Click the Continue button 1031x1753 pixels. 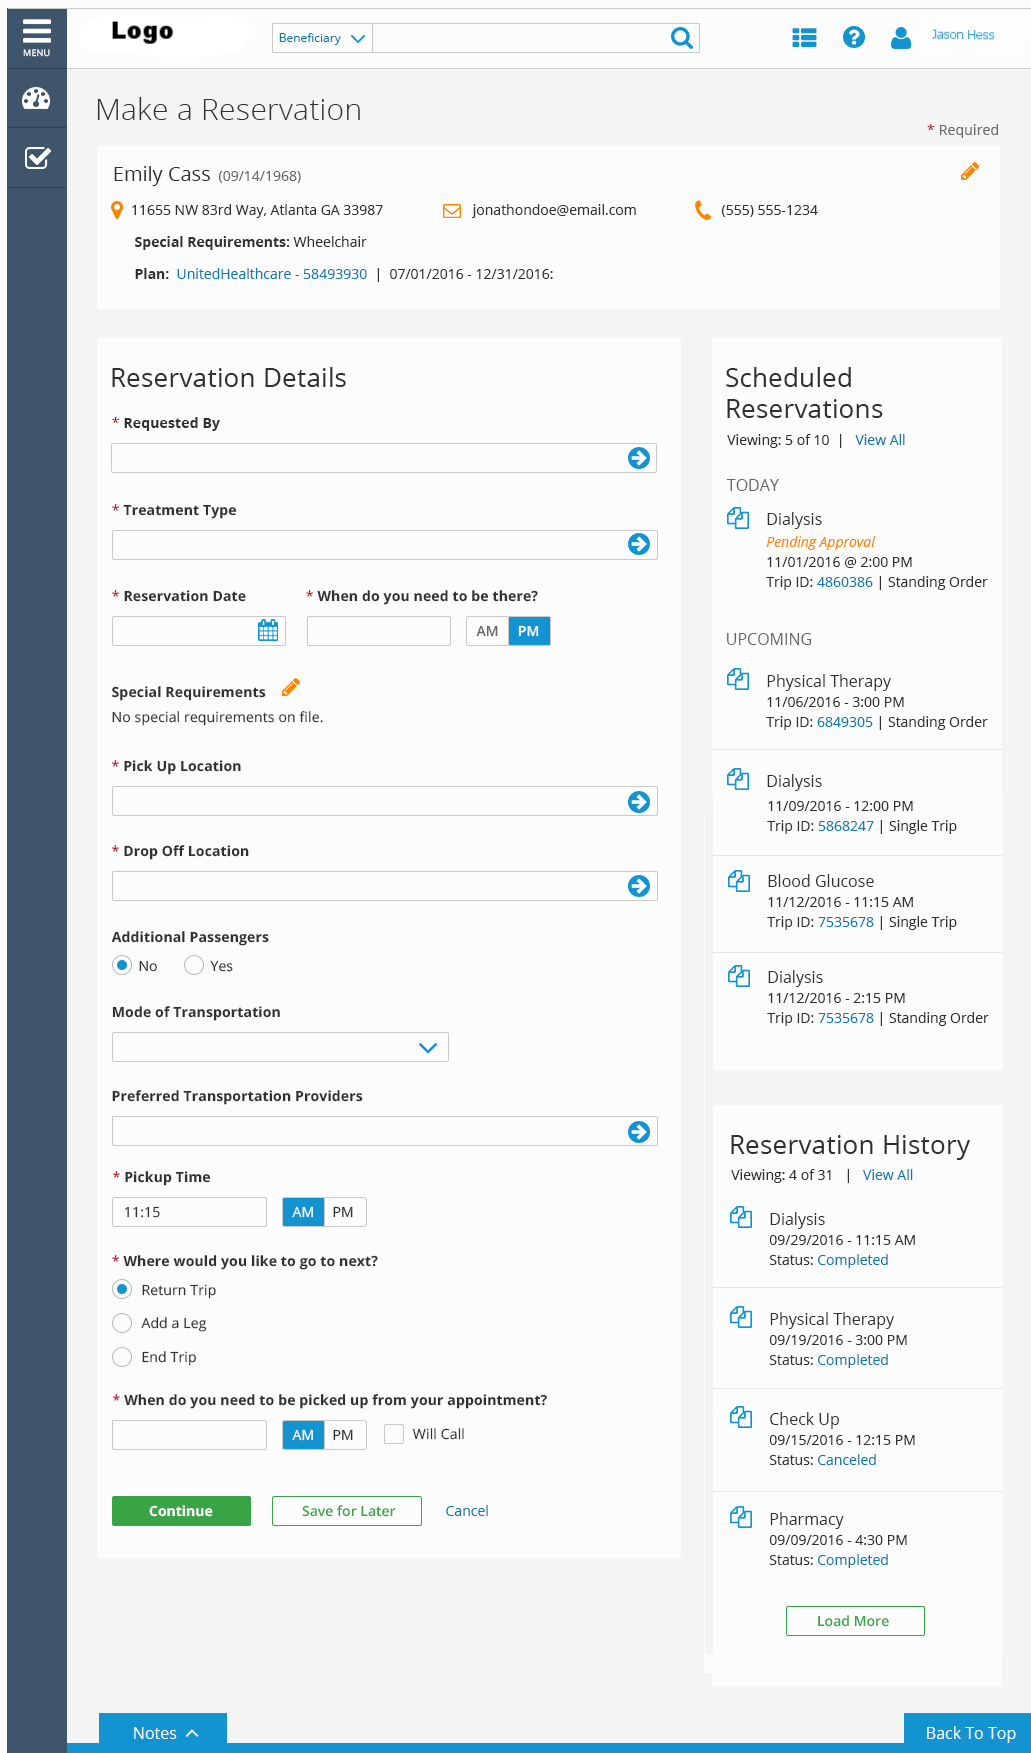tap(181, 1511)
